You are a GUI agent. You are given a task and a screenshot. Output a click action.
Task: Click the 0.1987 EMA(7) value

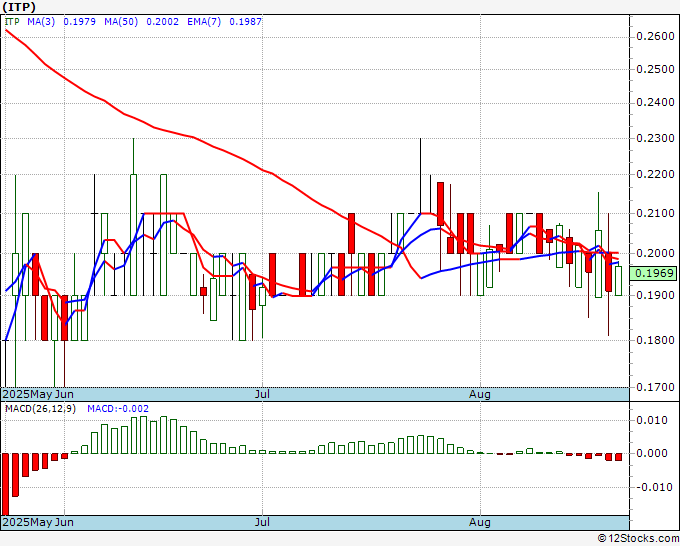pos(245,22)
